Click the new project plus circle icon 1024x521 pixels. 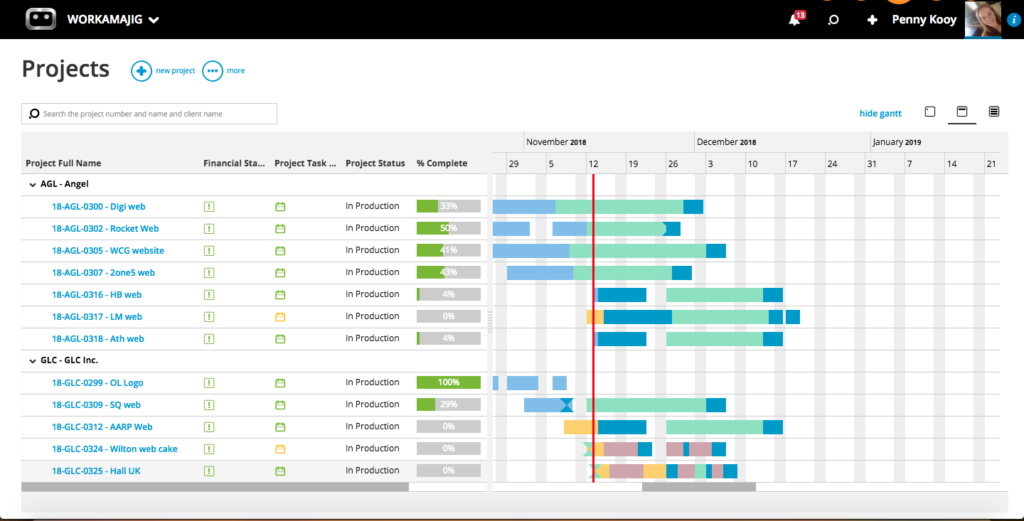tap(141, 71)
